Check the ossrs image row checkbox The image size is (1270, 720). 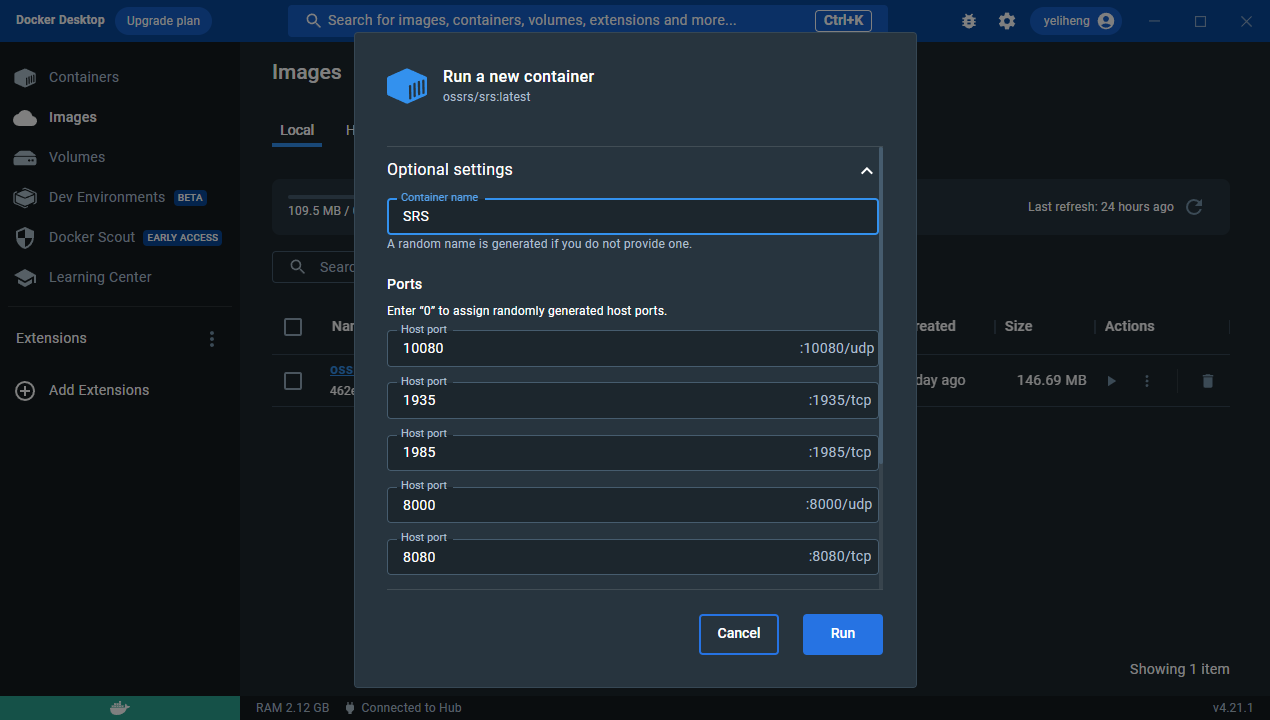293,381
